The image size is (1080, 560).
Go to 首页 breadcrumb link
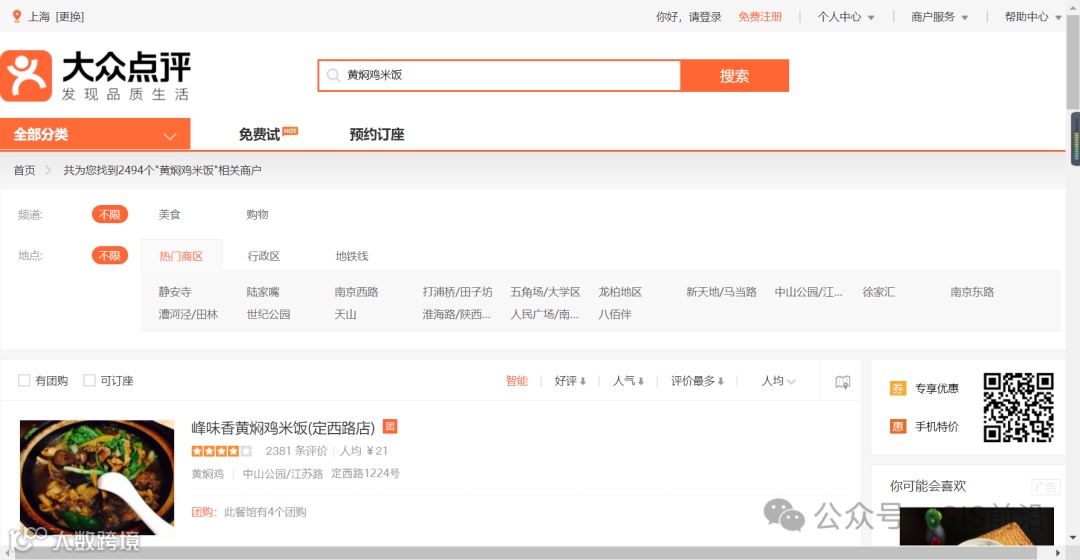25,170
